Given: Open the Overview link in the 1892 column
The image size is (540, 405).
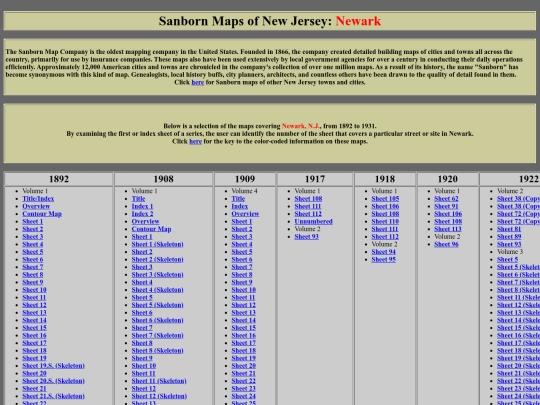Looking at the screenshot, I should (x=36, y=206).
